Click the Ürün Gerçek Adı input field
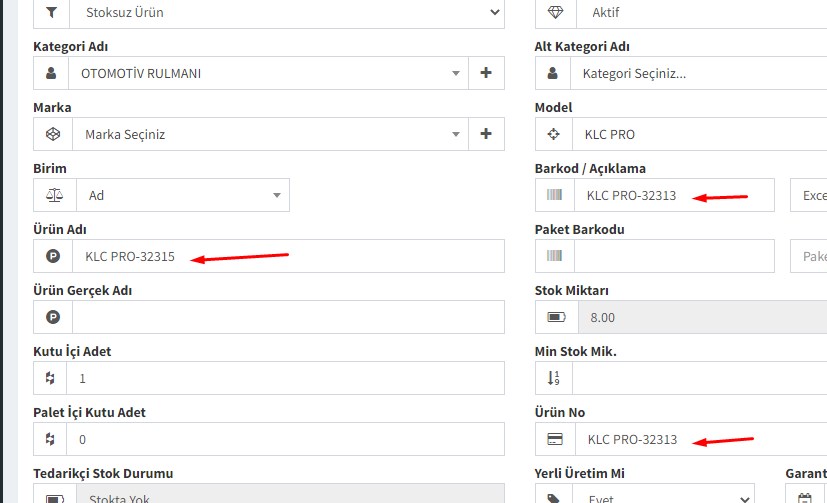 point(288,317)
